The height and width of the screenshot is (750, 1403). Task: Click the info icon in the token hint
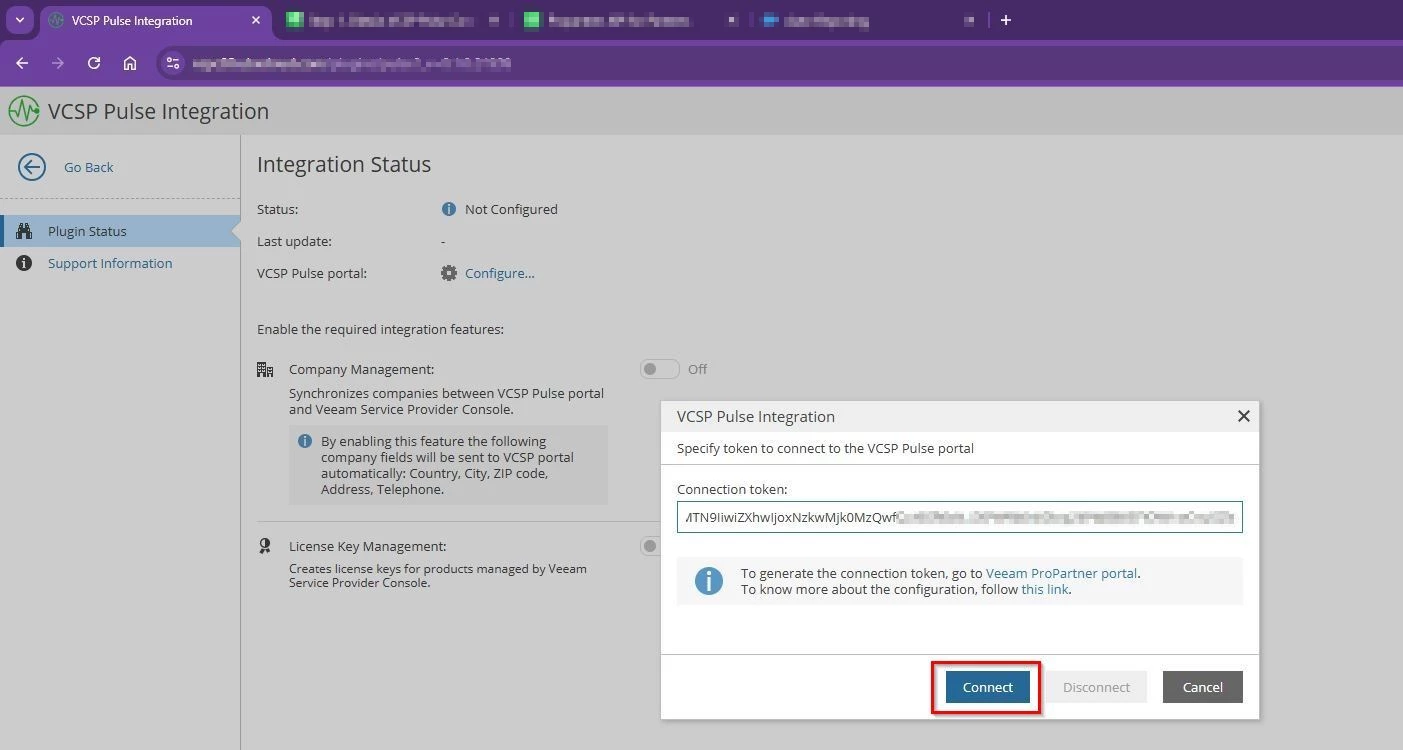coord(709,581)
